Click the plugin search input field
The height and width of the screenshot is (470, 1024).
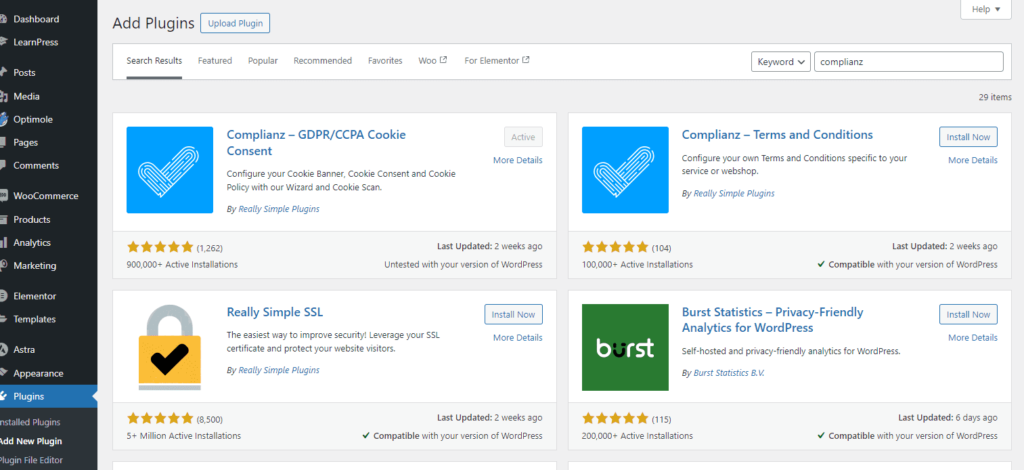pyautogui.click(x=908, y=62)
